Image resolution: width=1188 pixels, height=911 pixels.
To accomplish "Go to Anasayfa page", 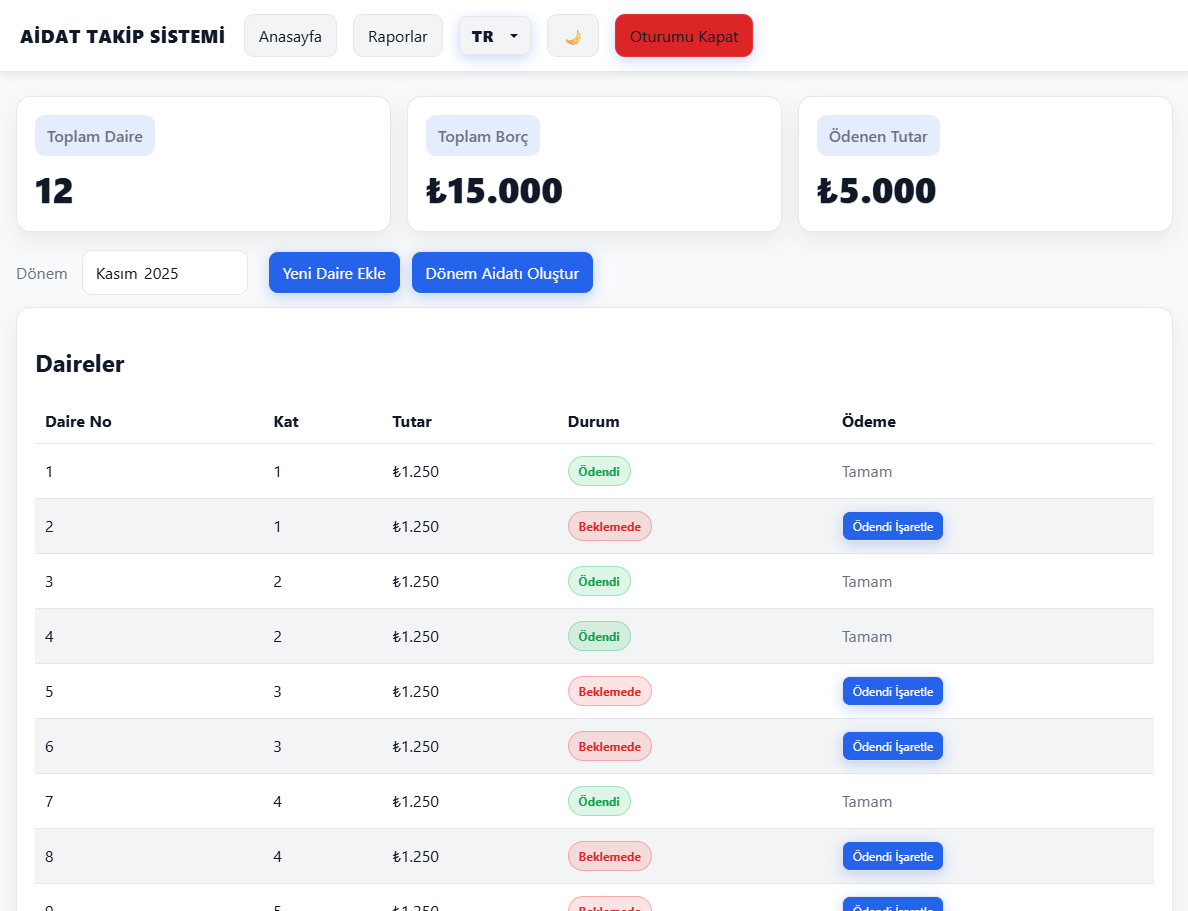I will tap(290, 36).
